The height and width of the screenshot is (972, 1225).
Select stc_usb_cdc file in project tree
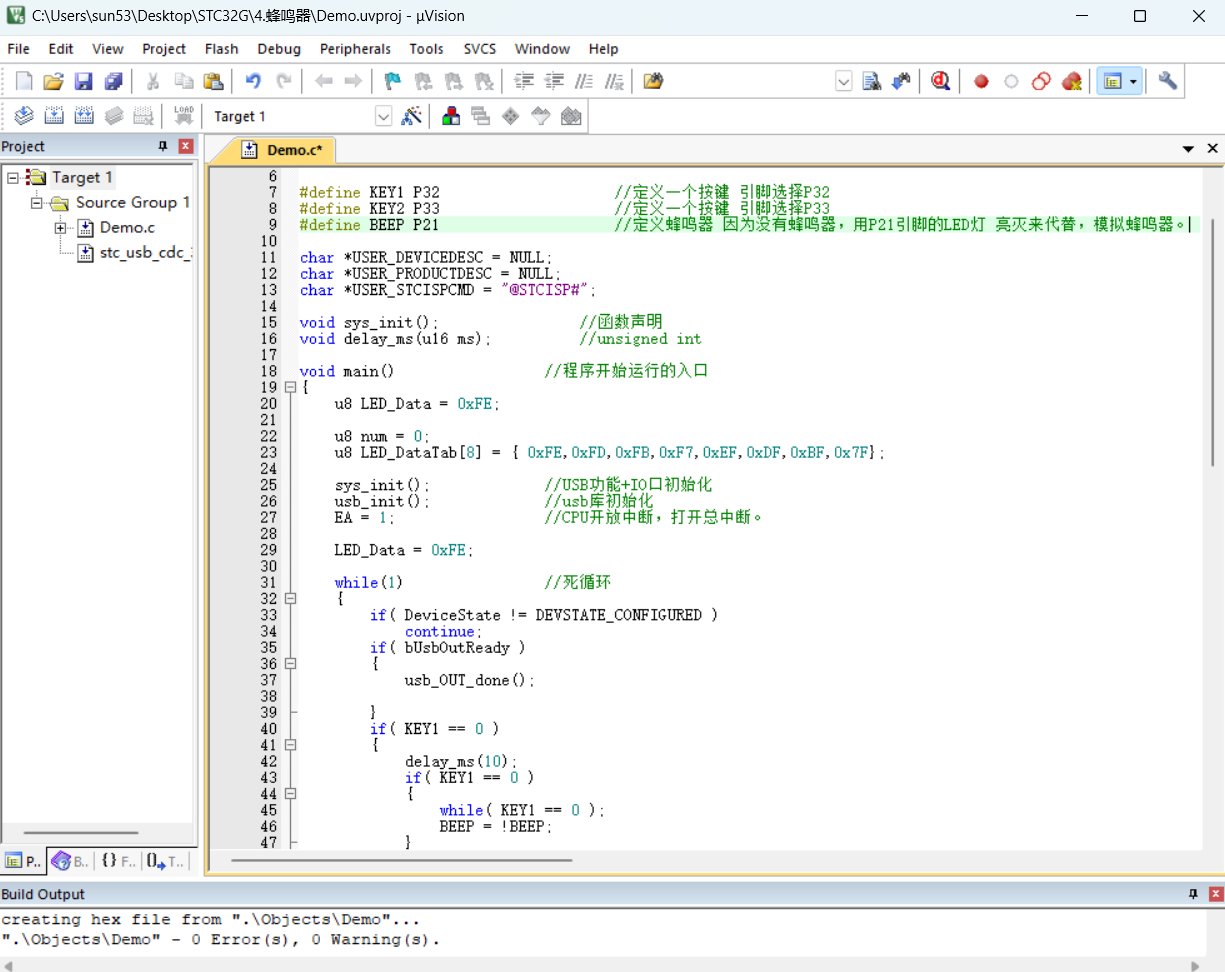pos(144,252)
